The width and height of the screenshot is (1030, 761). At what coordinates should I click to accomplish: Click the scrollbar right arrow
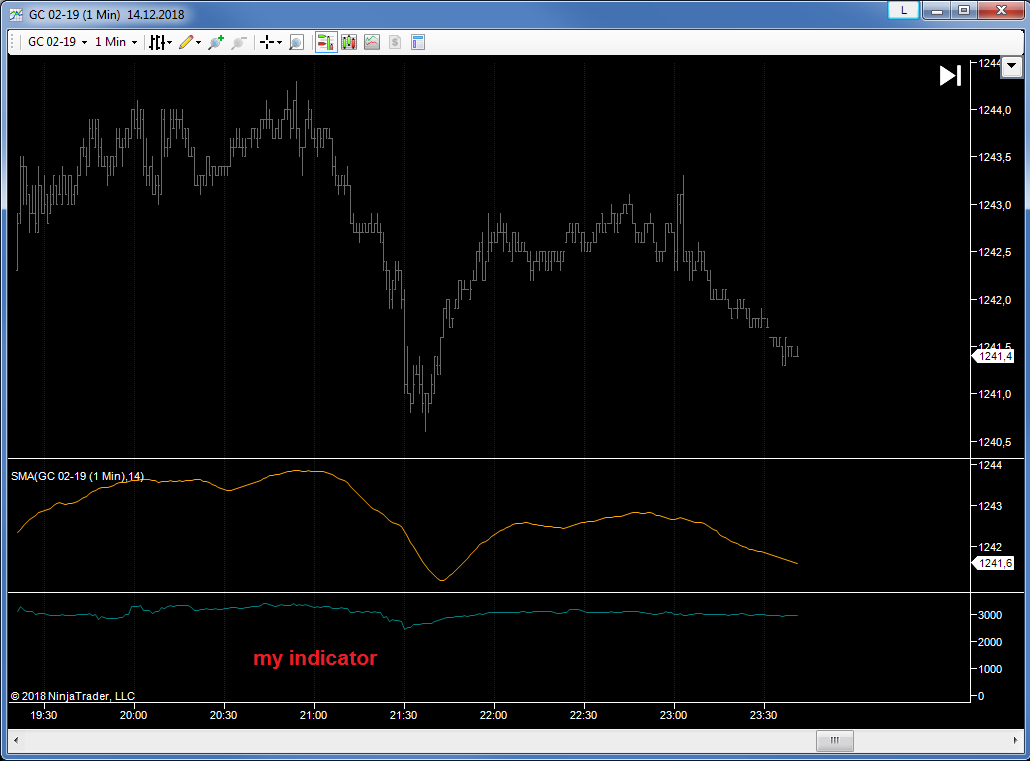1016,740
